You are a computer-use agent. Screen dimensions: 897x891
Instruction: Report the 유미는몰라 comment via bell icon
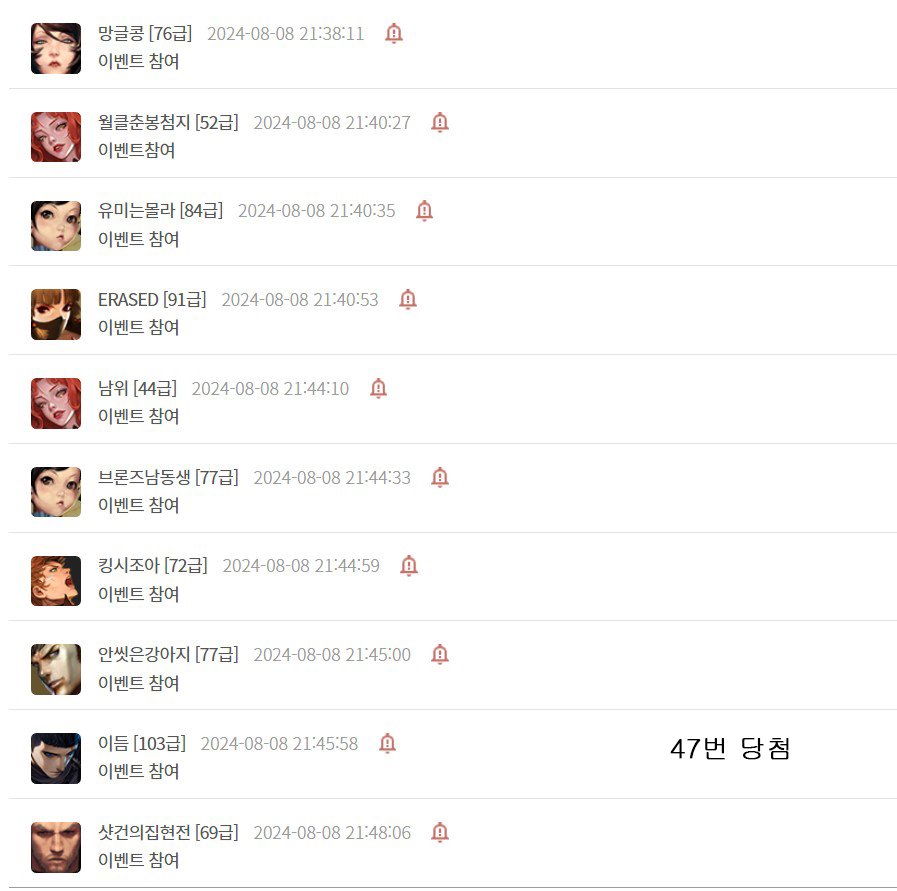tap(424, 211)
